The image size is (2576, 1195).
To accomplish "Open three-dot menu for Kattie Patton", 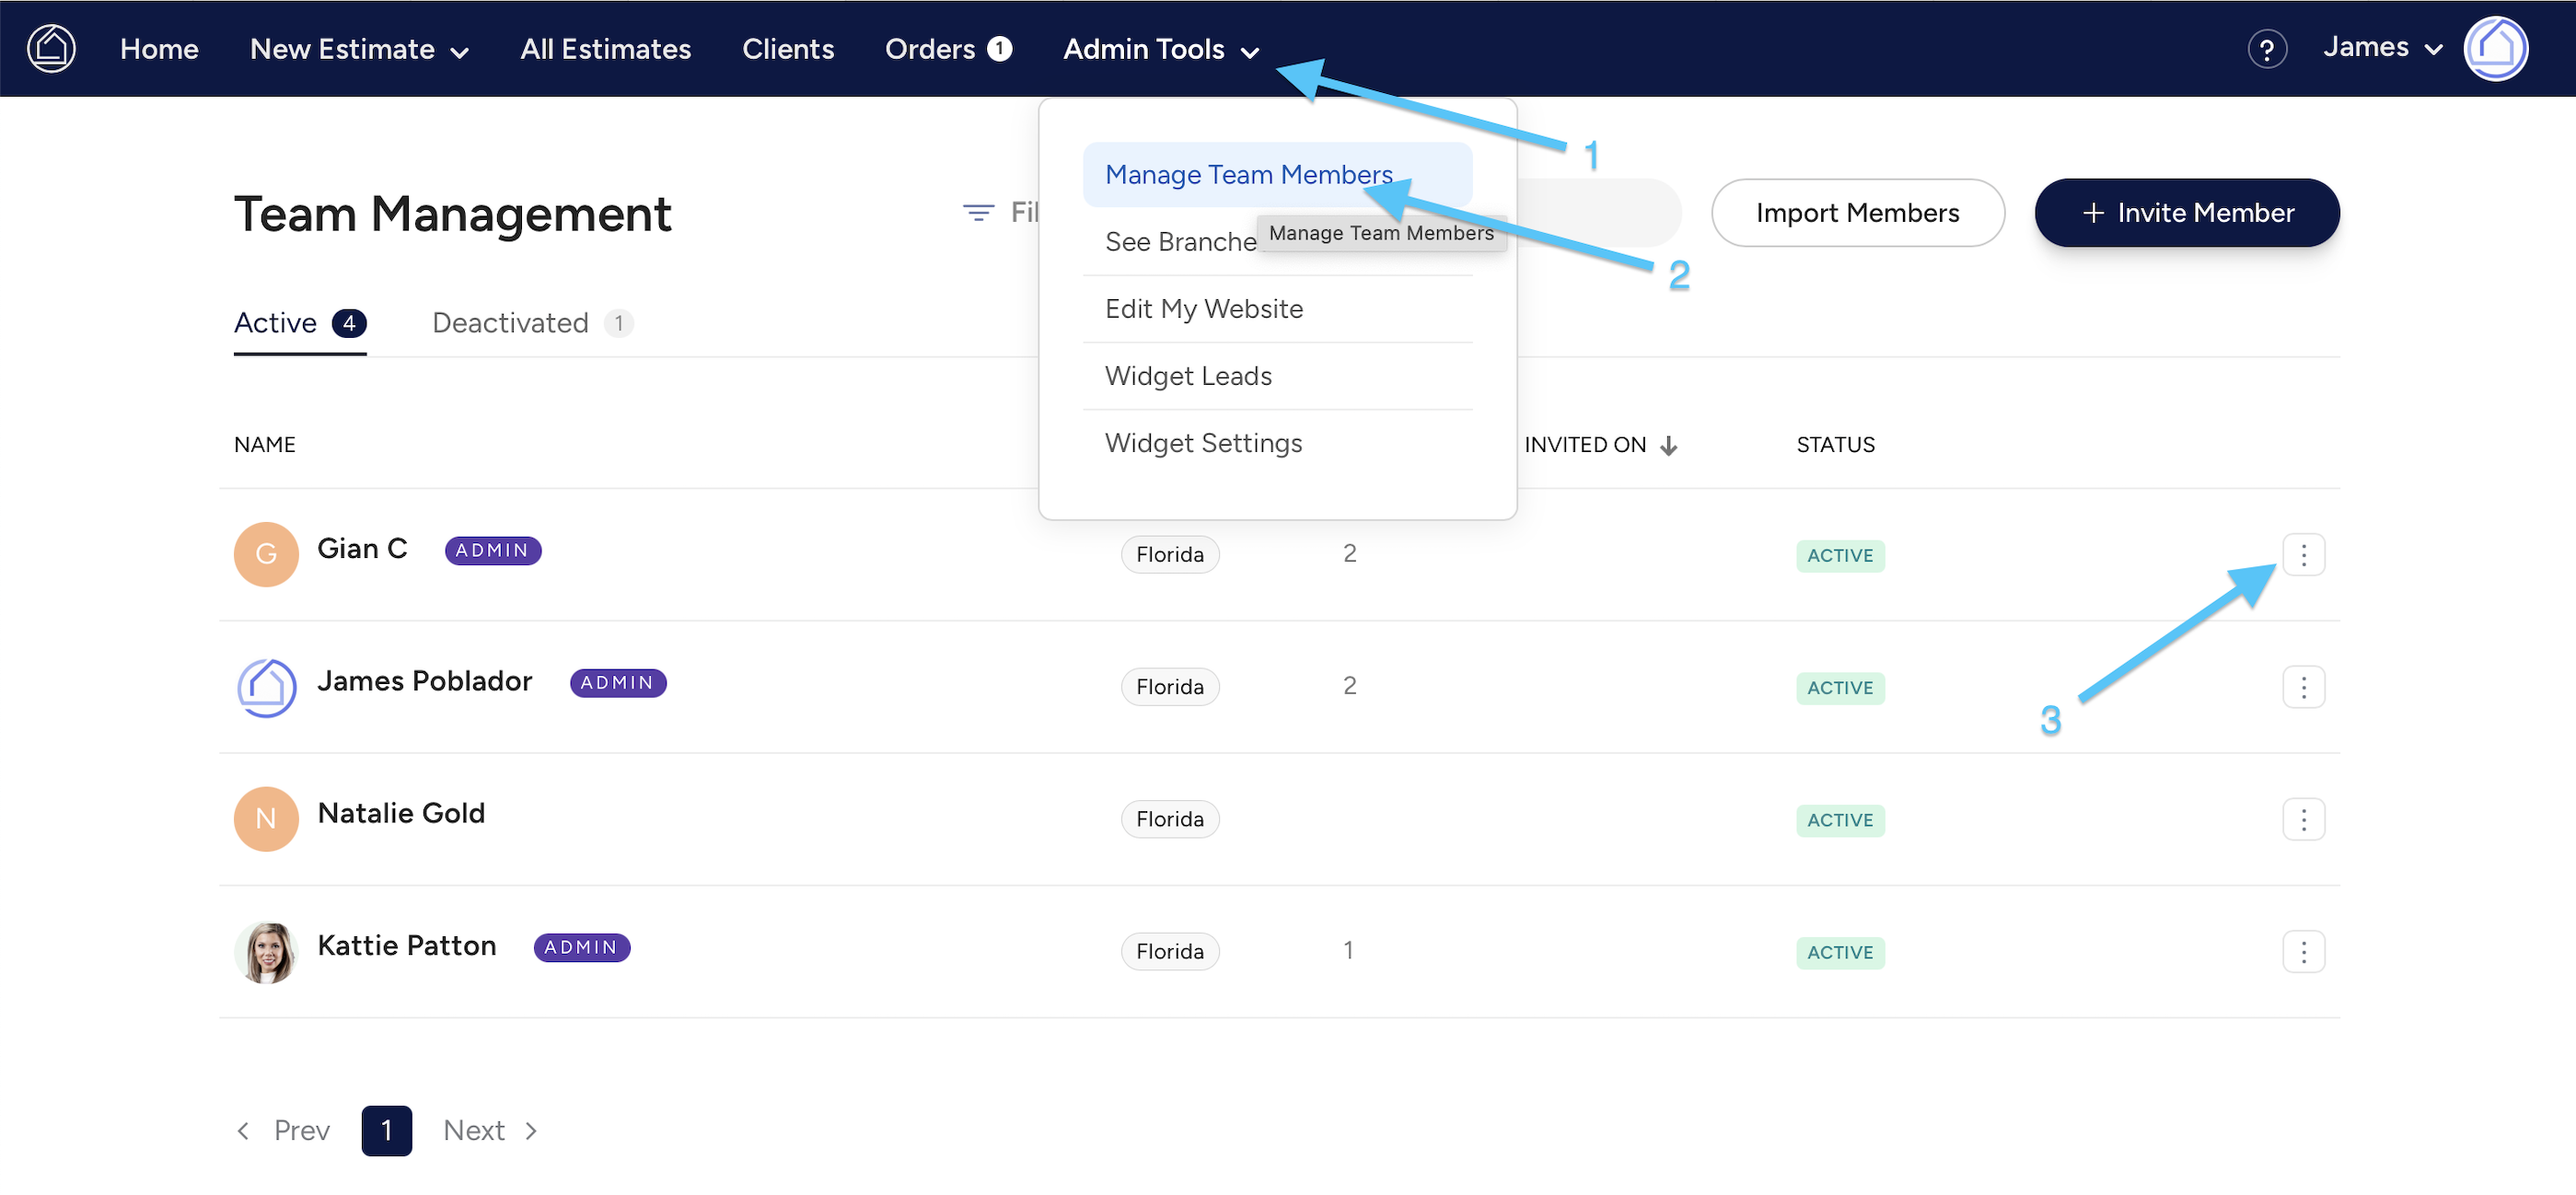I will tap(2303, 951).
